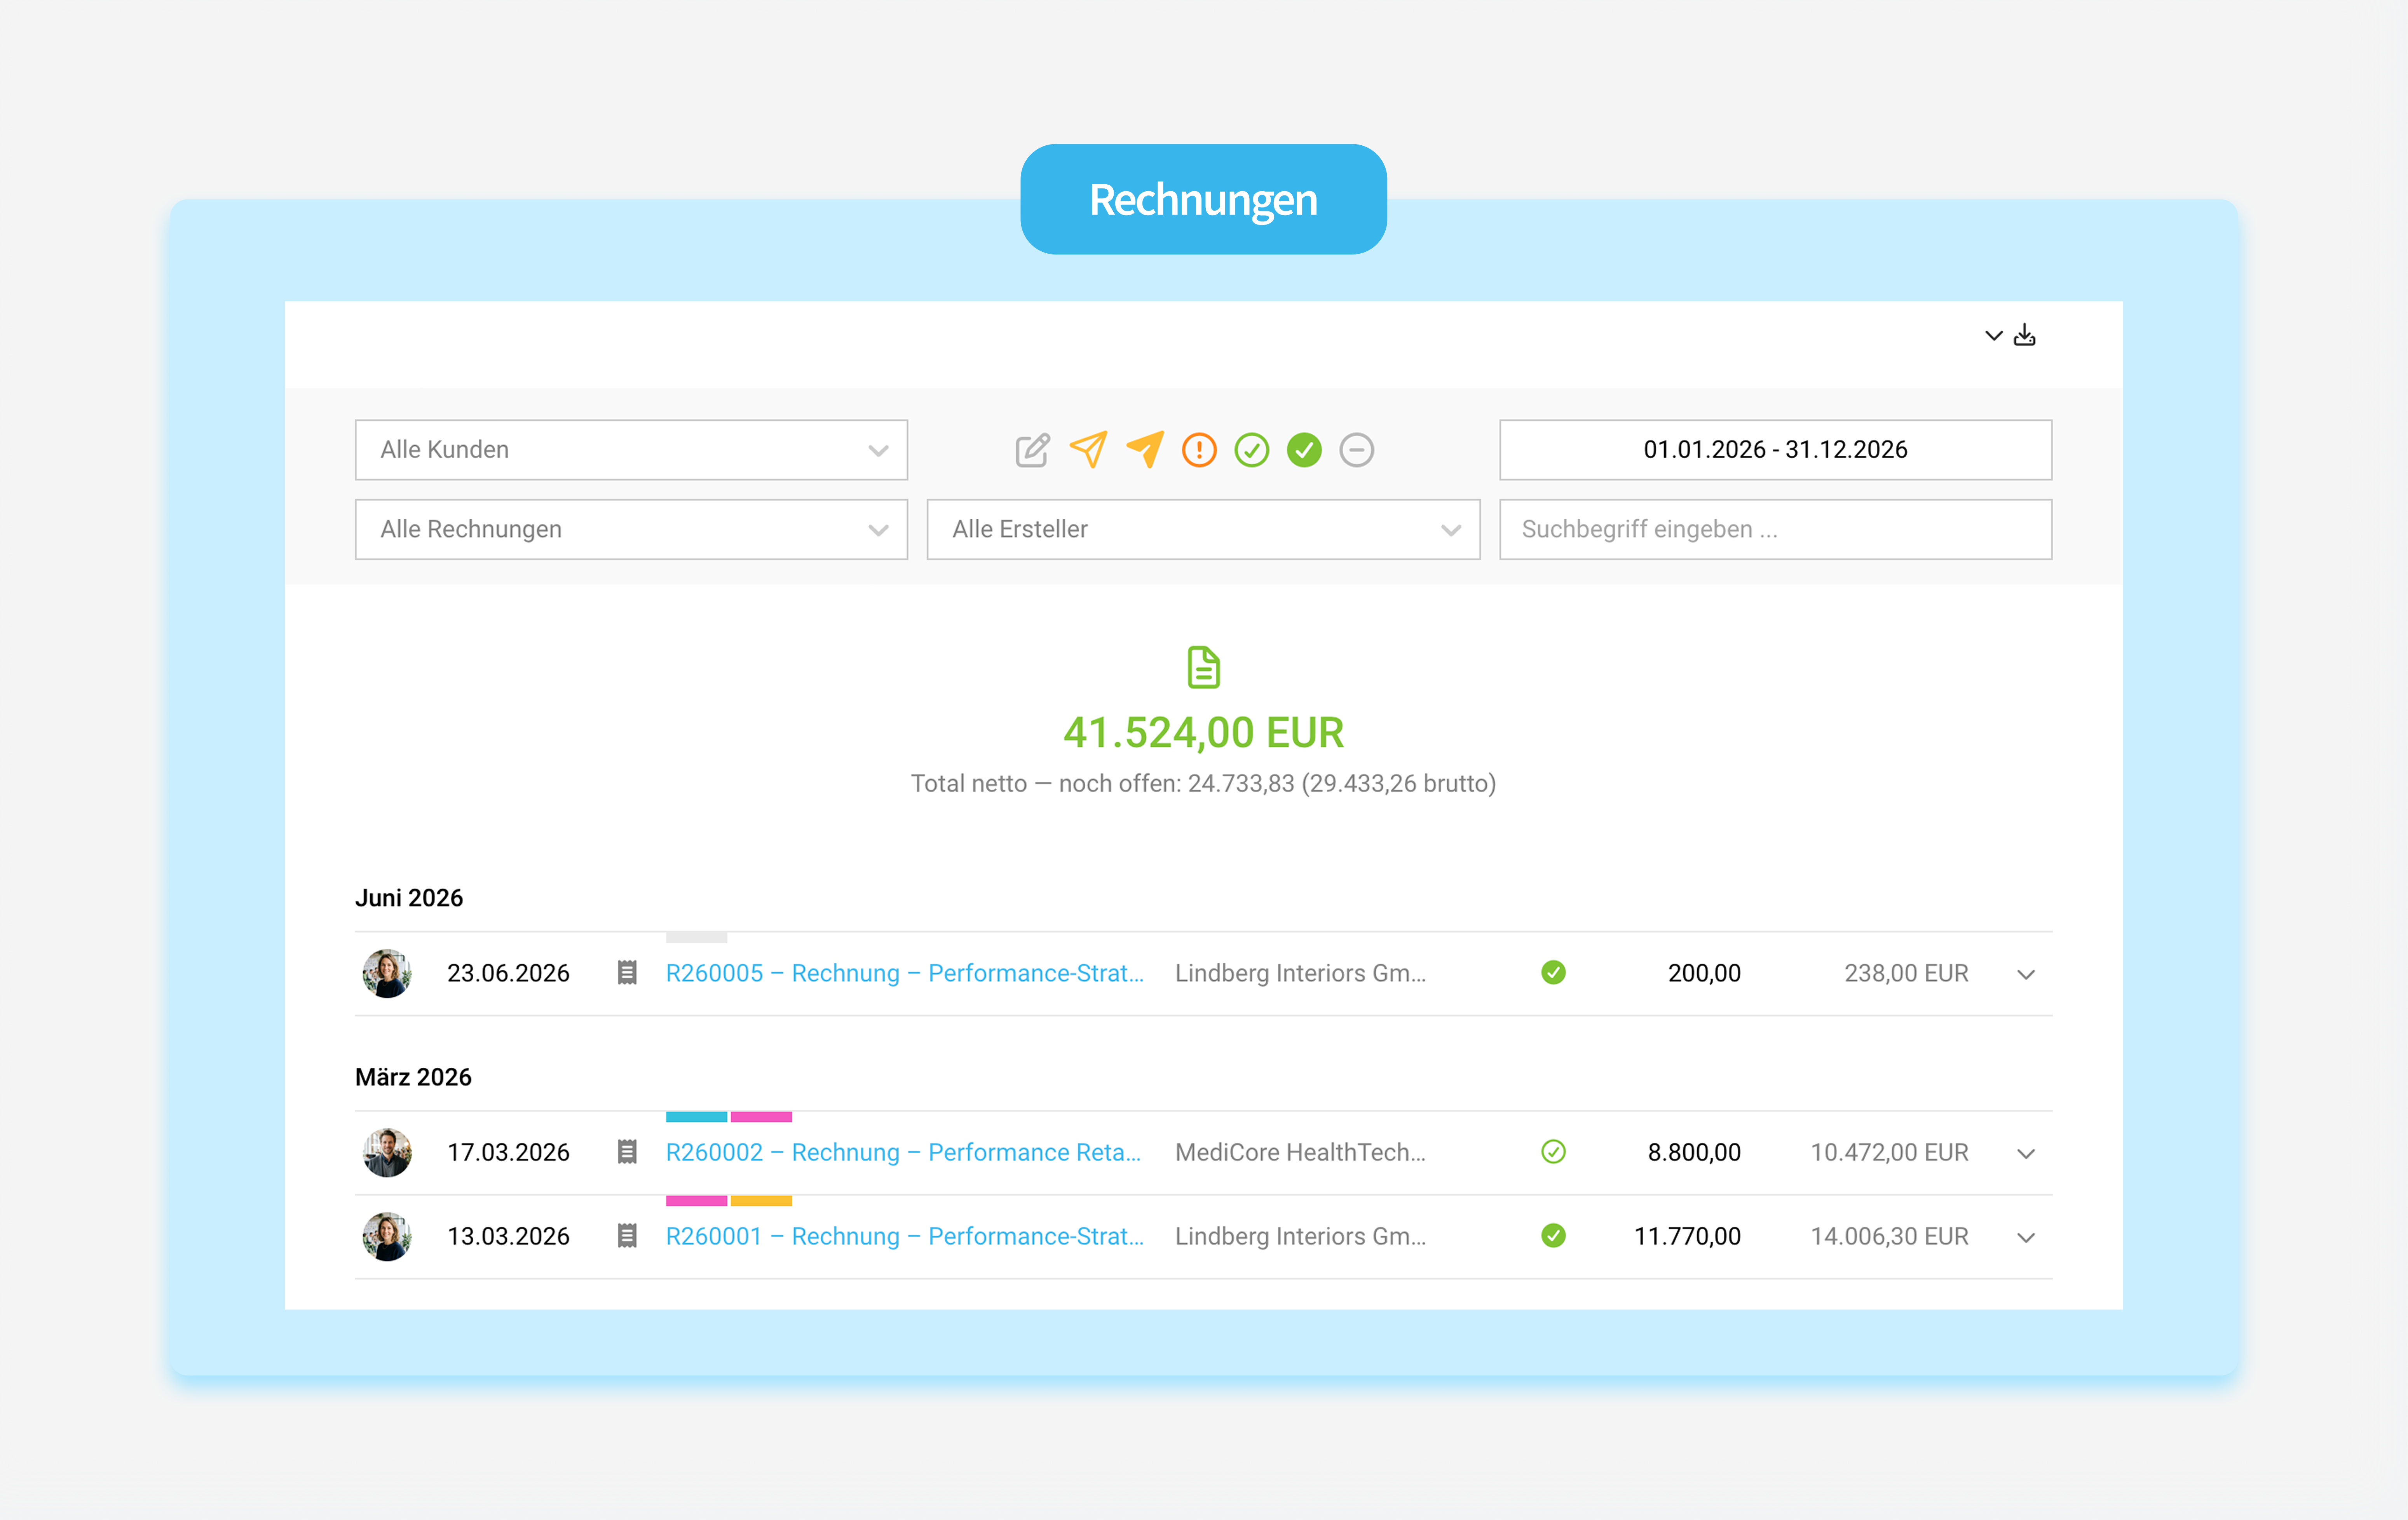Open the Alle Kunden dropdown
Viewport: 2408px width, 1520px height.
click(x=631, y=450)
